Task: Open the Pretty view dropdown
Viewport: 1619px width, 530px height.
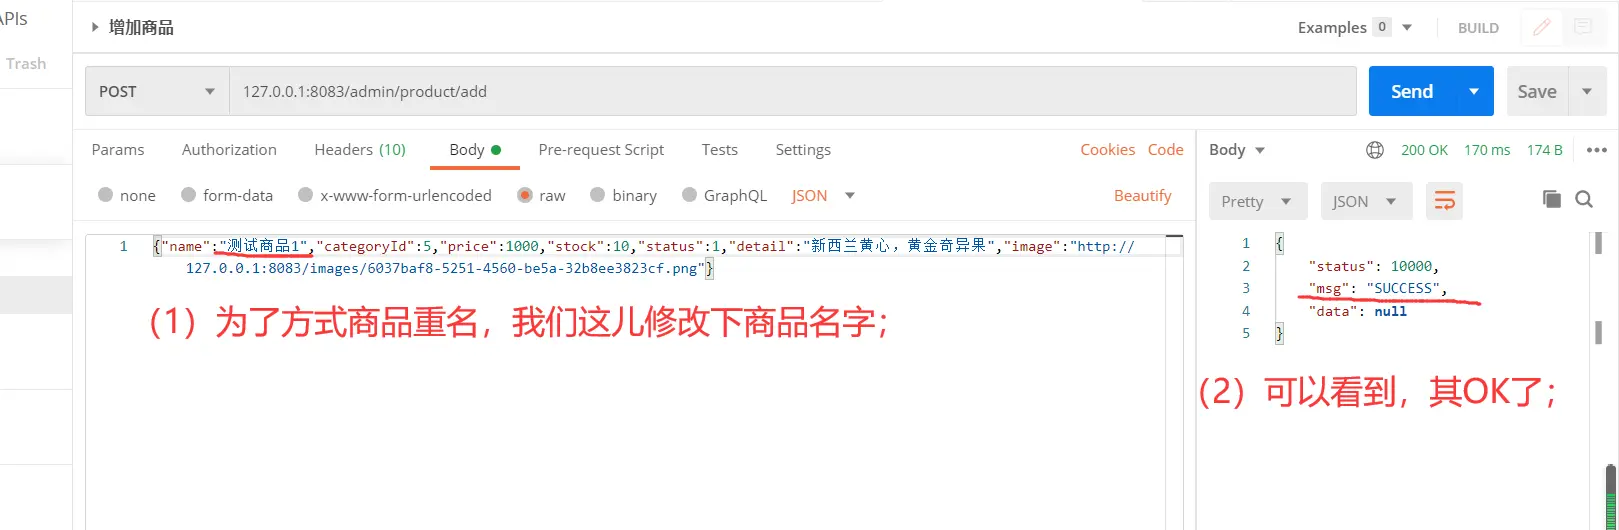Action: point(1257,201)
